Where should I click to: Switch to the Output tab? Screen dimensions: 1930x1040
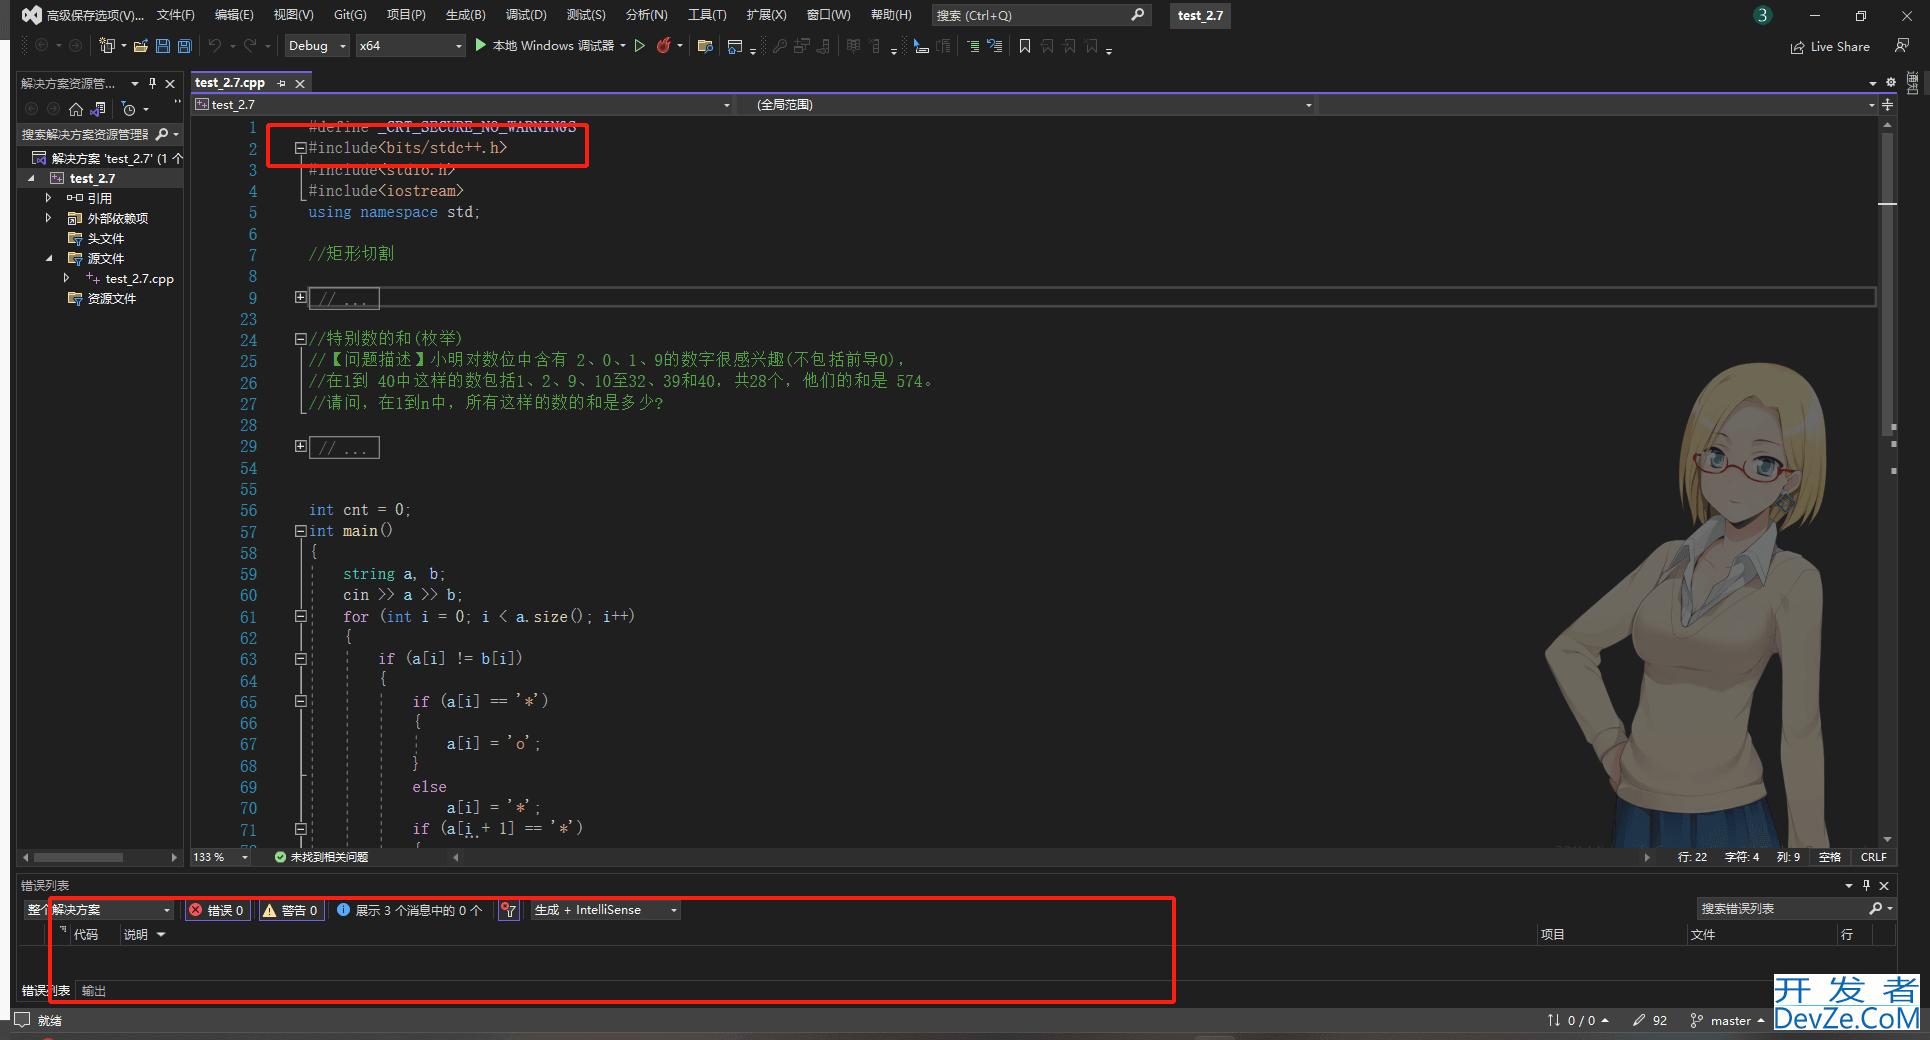tap(94, 991)
